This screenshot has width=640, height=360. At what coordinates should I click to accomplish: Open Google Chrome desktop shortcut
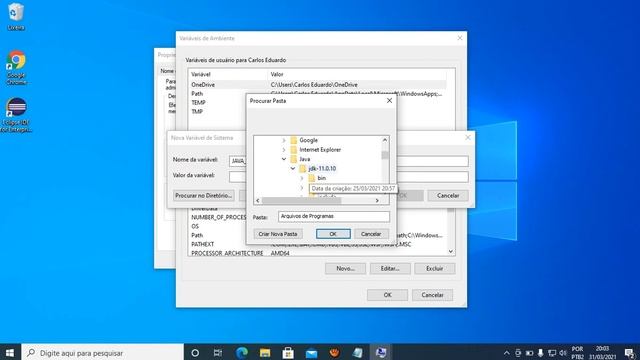point(16,68)
